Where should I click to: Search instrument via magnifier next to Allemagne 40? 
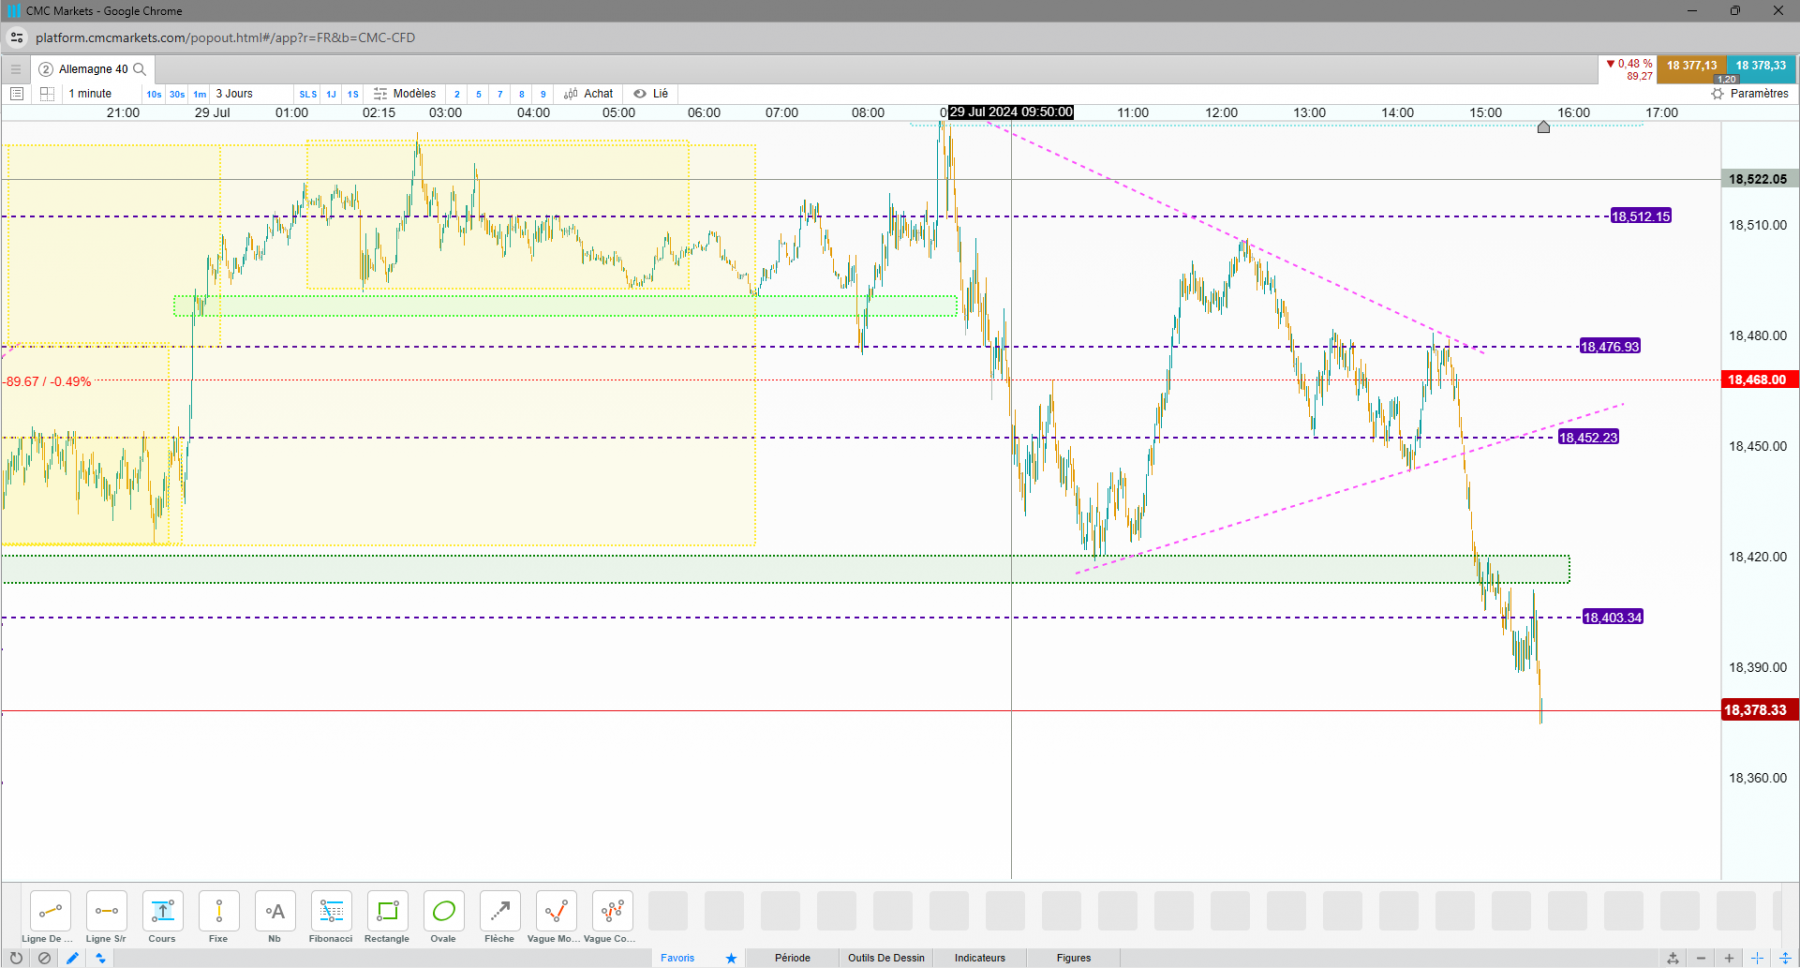[x=140, y=69]
